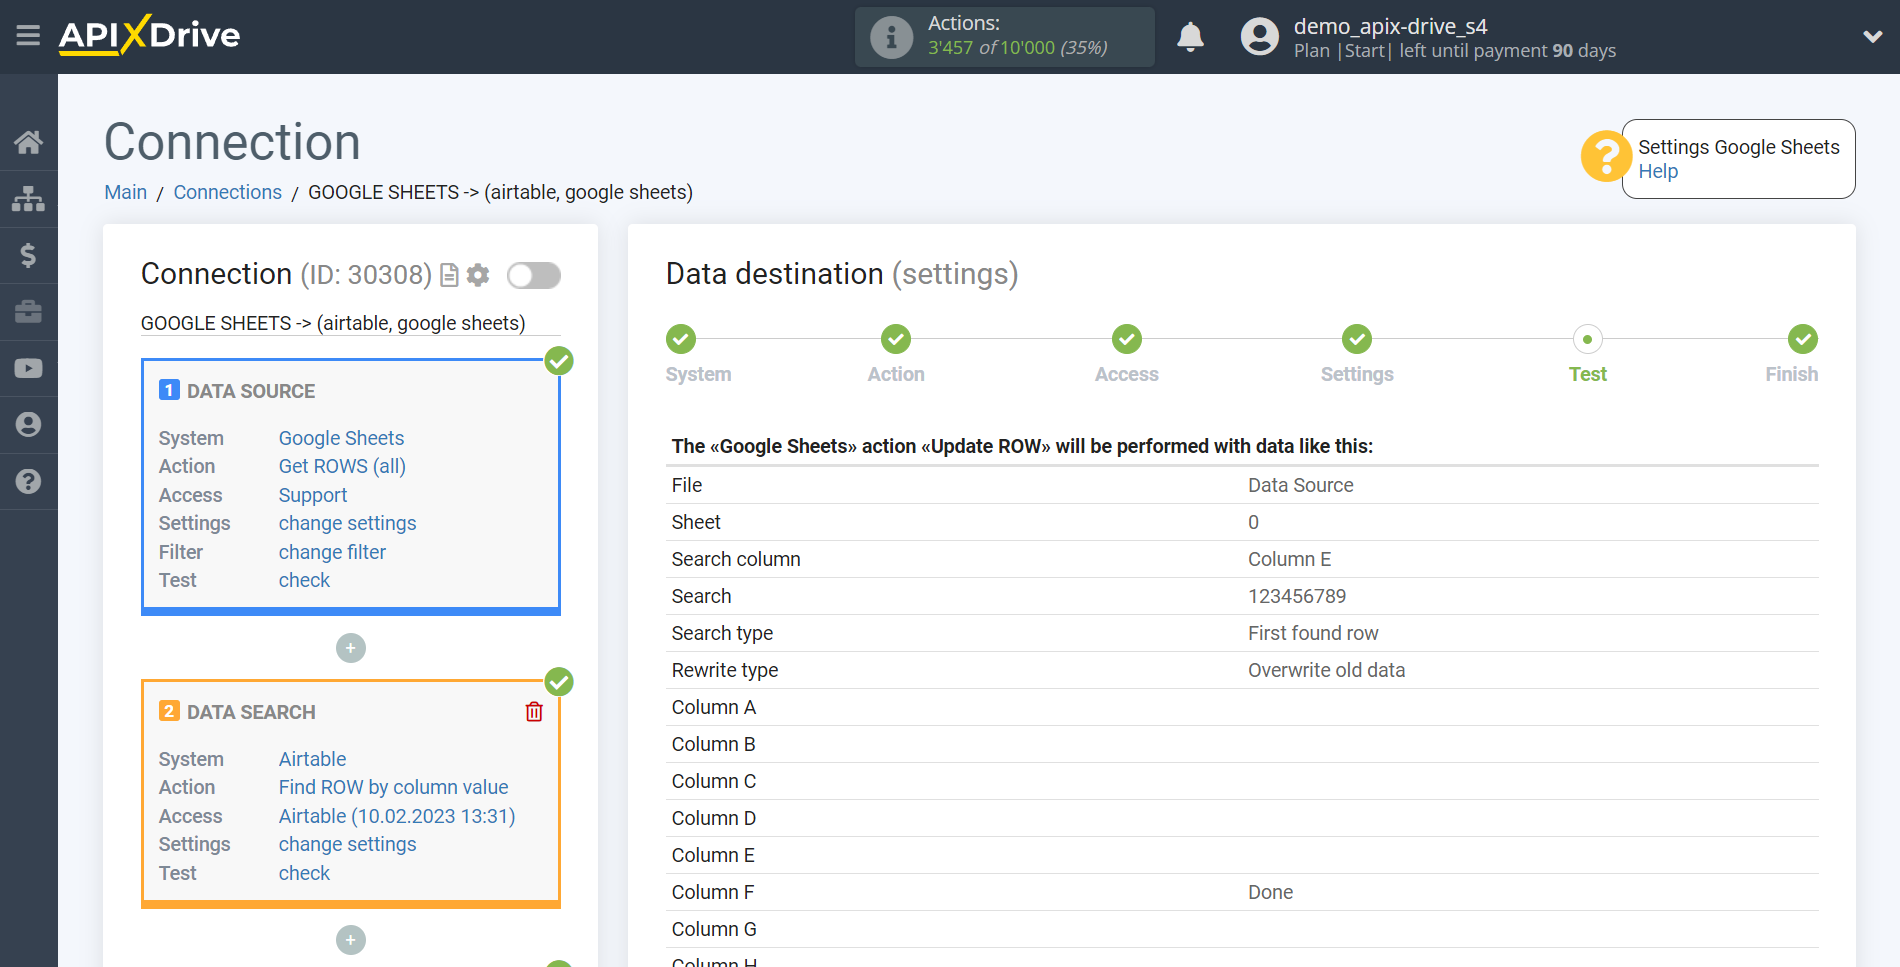This screenshot has width=1900, height=967.
Task: Select 'Overwrite old data' value
Action: [x=1326, y=670]
